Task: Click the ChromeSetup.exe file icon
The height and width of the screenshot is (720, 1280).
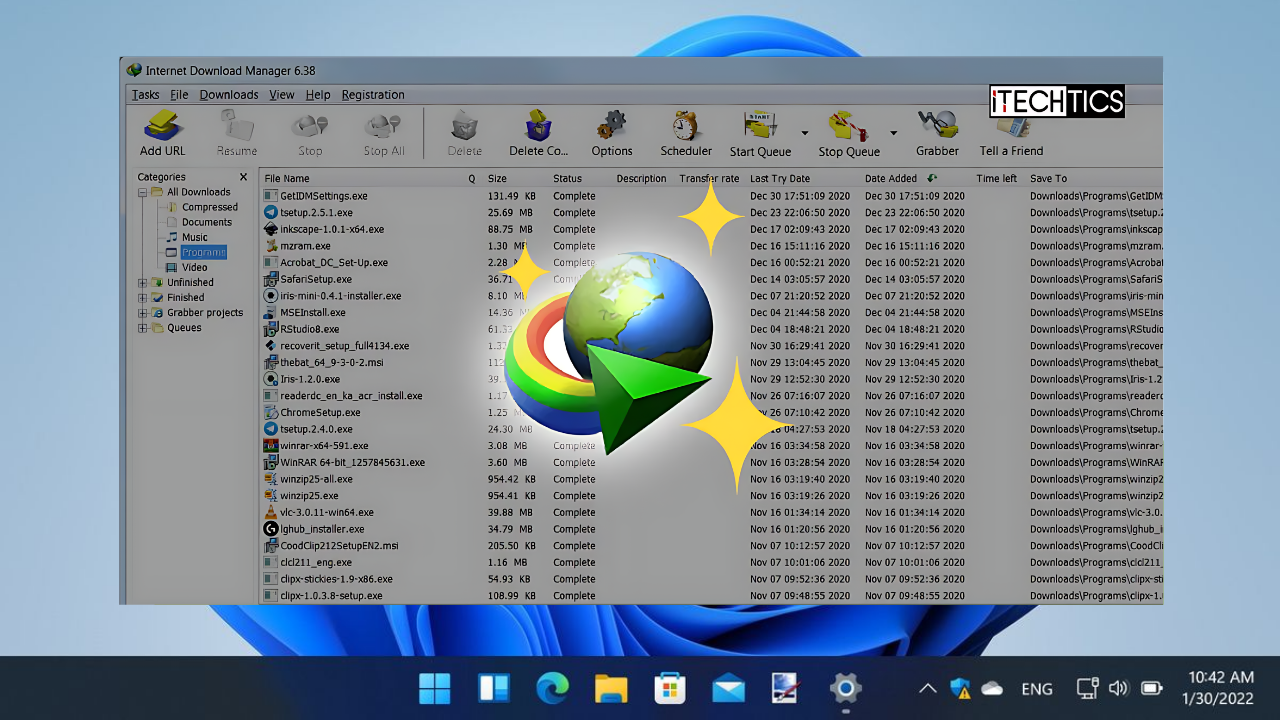Action: pyautogui.click(x=270, y=412)
